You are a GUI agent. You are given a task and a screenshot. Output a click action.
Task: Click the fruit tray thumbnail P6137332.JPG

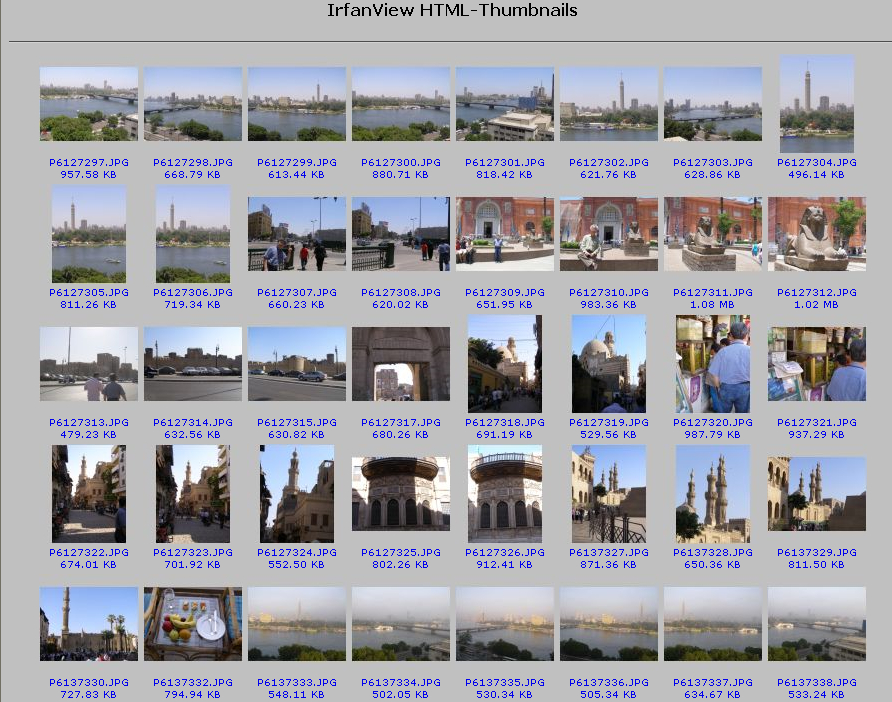193,624
